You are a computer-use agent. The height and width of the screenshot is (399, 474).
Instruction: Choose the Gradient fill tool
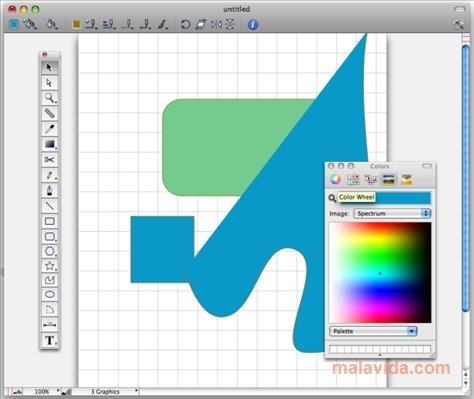click(50, 144)
